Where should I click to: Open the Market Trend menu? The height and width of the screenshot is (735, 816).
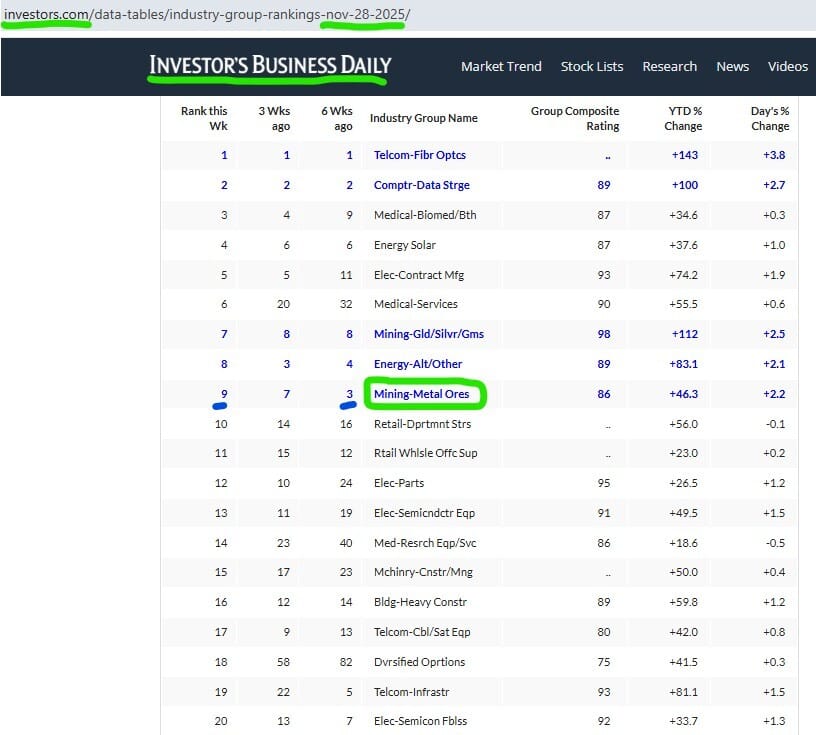(x=501, y=67)
